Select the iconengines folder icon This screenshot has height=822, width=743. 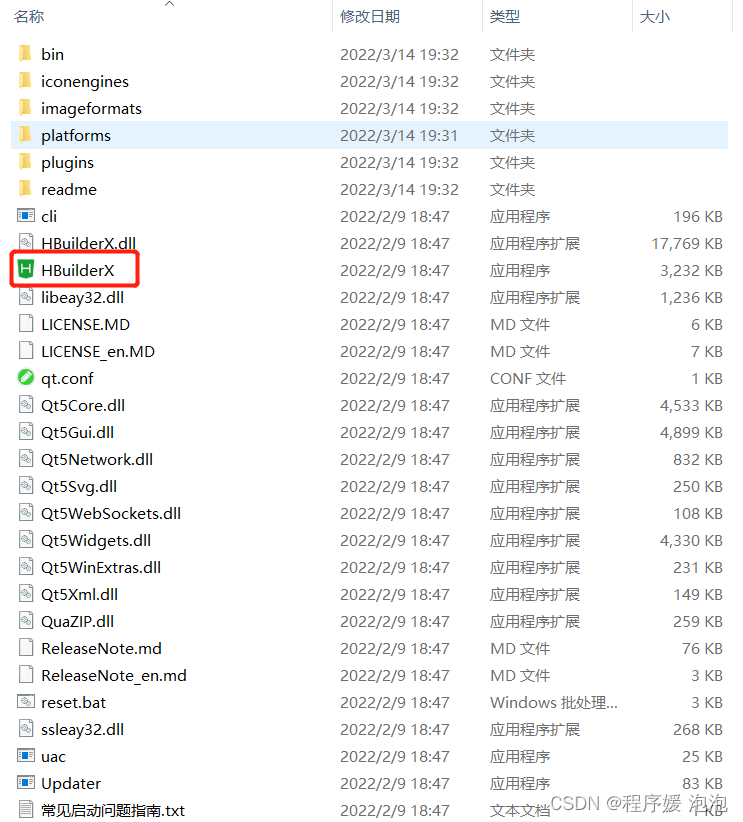pos(25,81)
